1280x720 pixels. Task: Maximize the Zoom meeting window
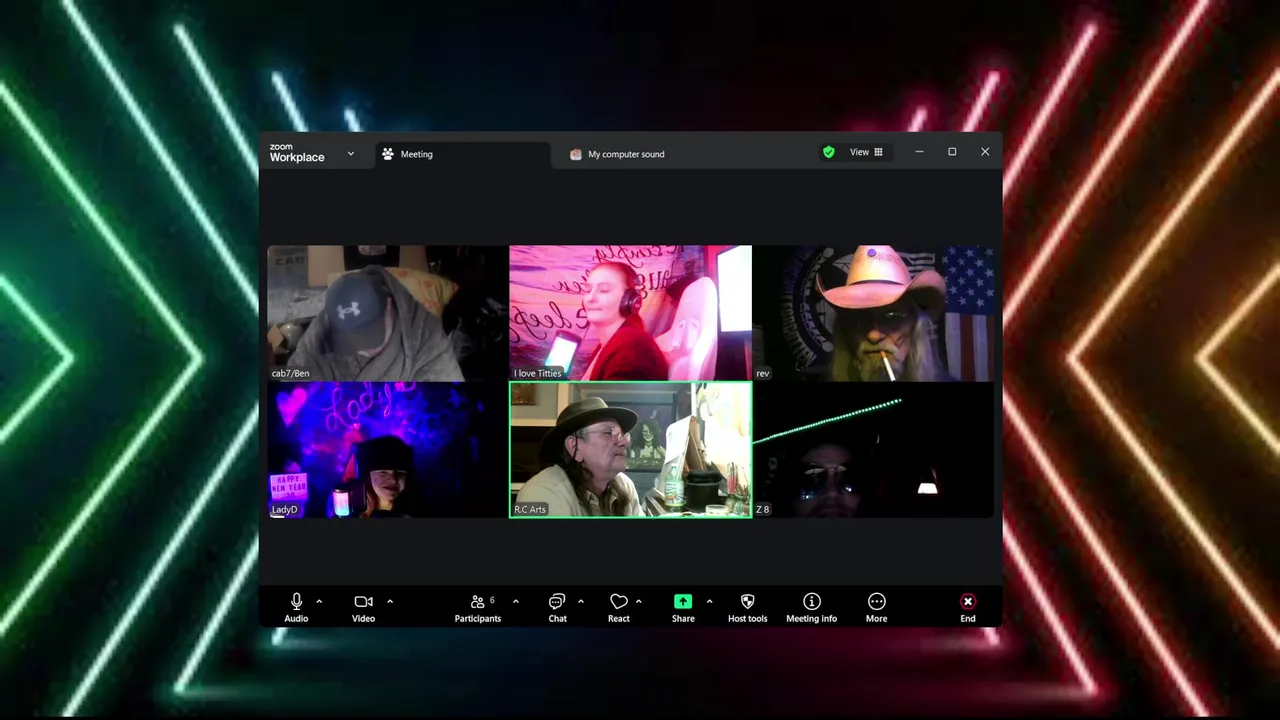pyautogui.click(x=952, y=152)
